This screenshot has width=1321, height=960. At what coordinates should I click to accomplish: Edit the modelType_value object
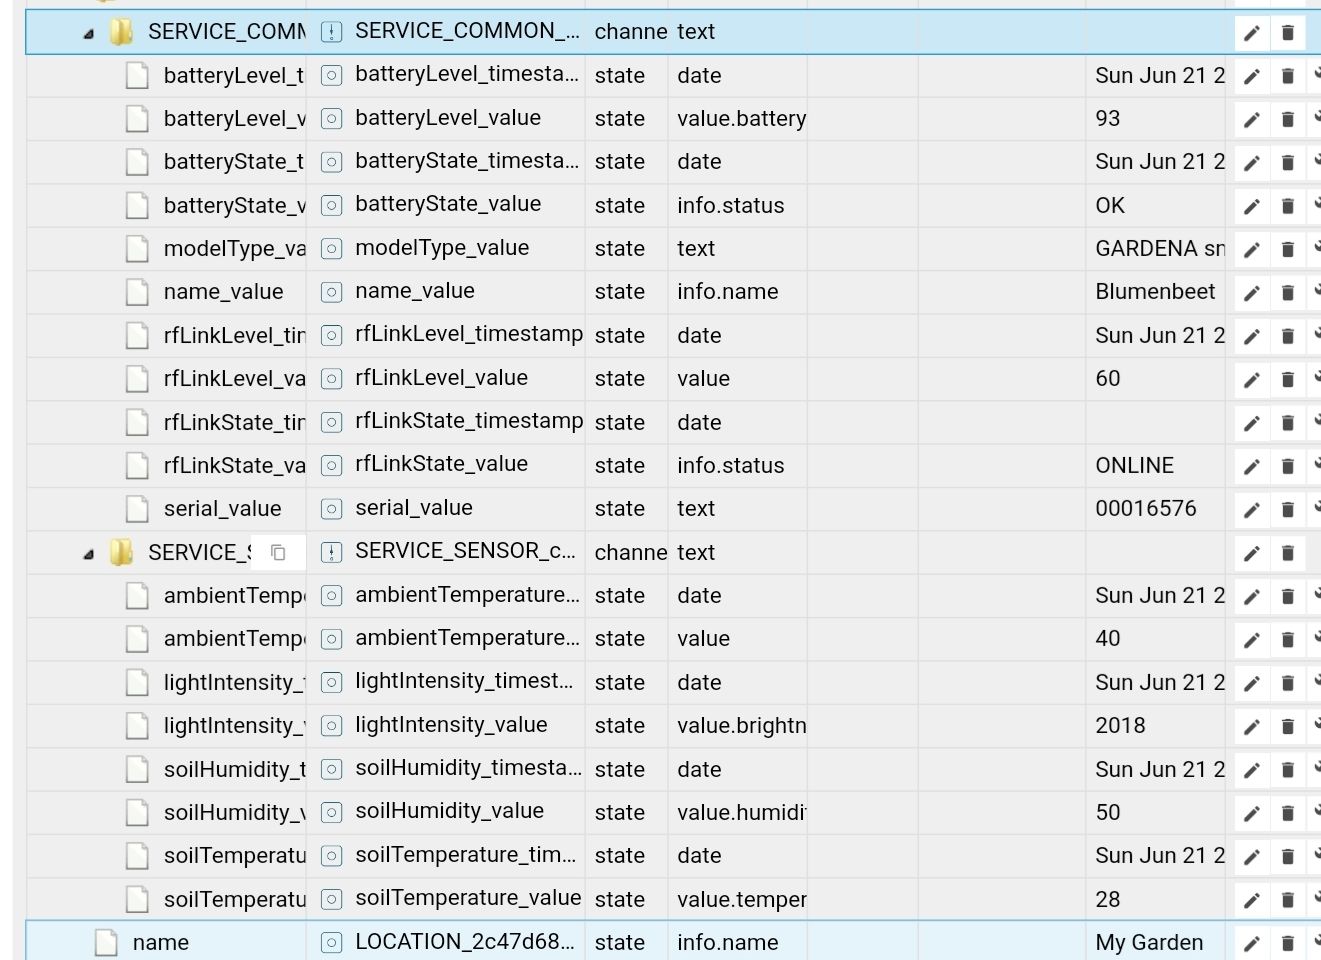pyautogui.click(x=1252, y=250)
